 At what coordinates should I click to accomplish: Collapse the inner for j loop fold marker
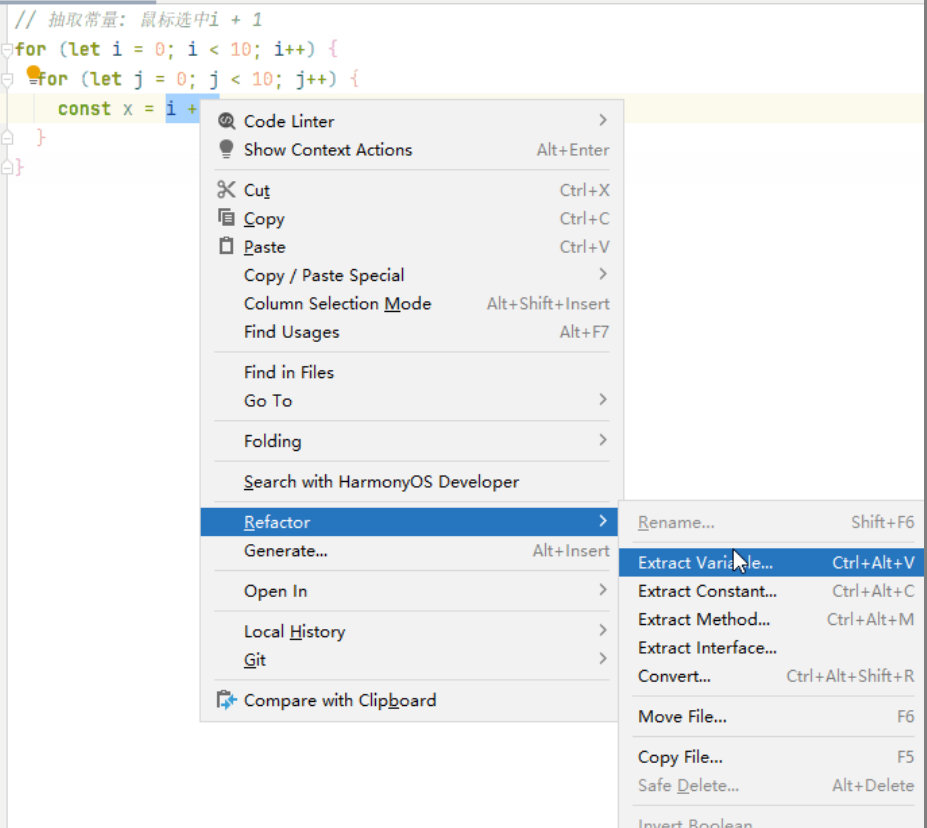7,79
